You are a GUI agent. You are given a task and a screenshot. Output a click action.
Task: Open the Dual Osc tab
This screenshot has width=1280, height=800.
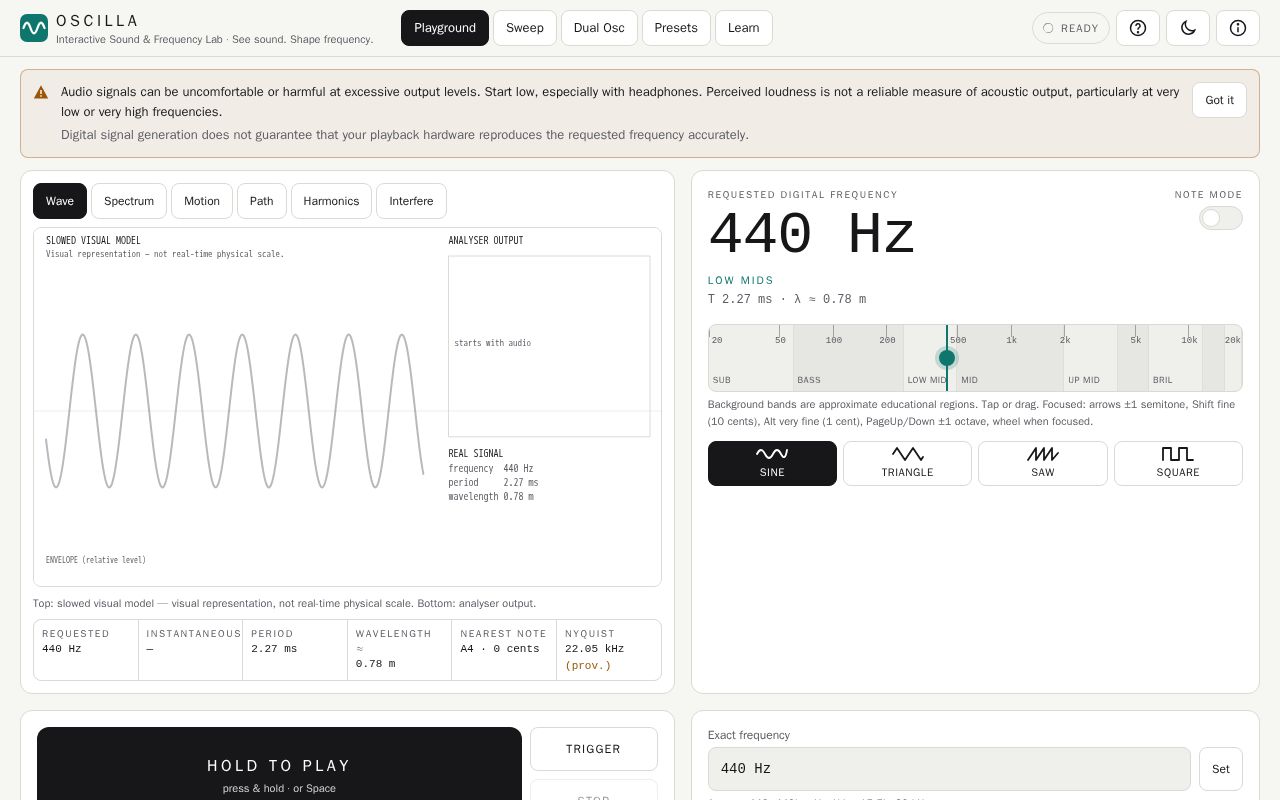[599, 28]
